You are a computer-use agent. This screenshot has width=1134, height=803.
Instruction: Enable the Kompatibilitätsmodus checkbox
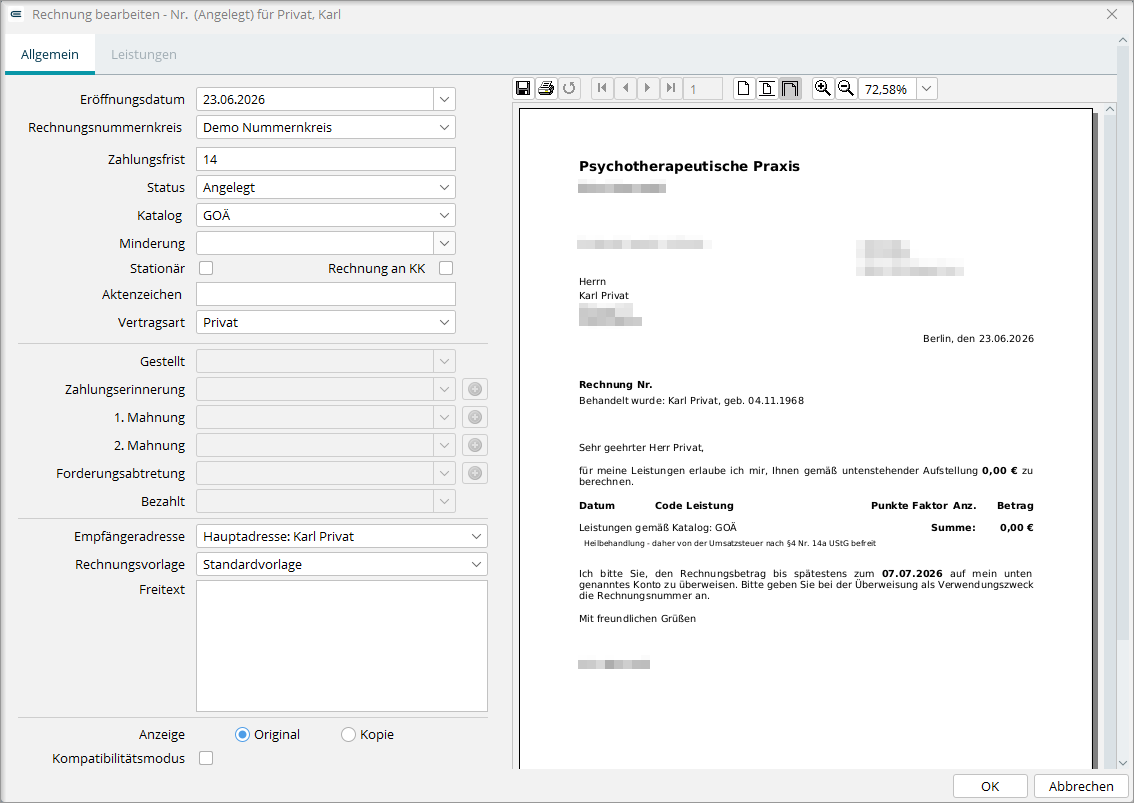click(x=206, y=758)
